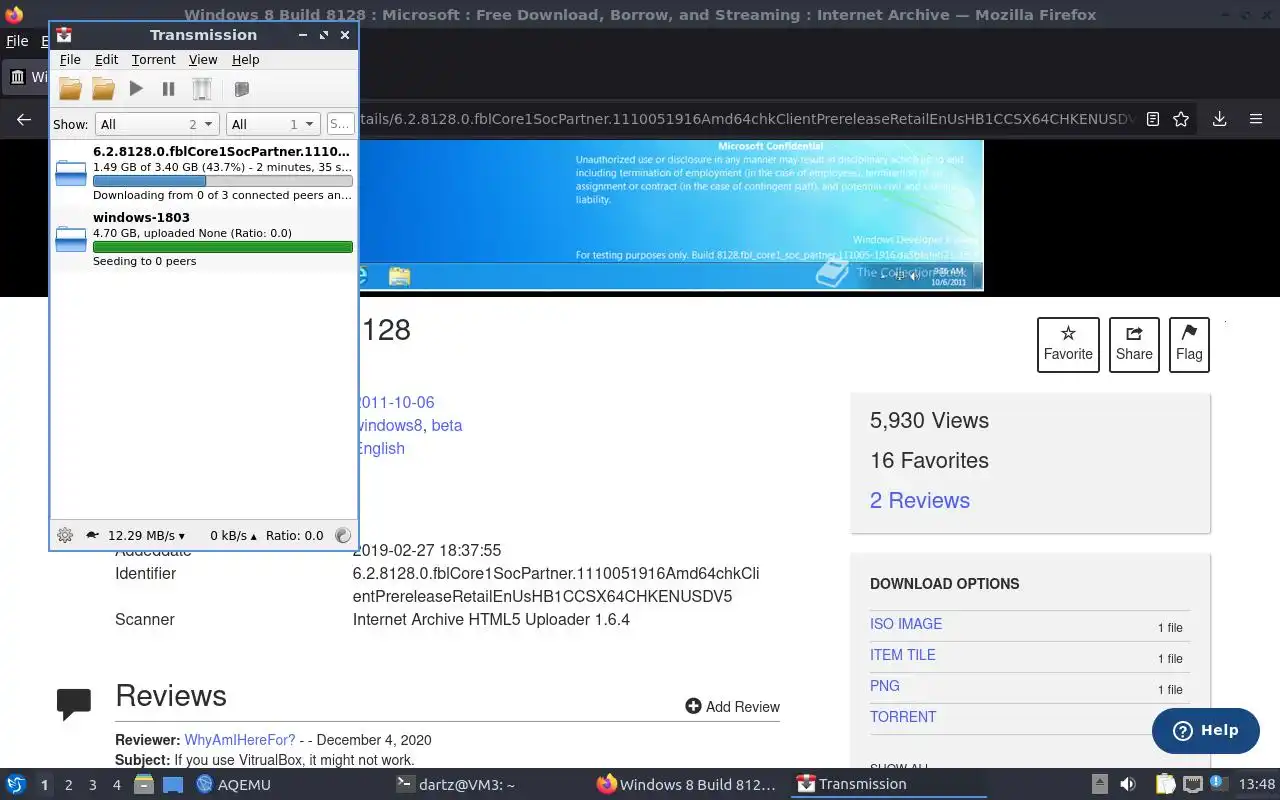
Task: Toggle Firefox reader view icon
Action: coord(1153,119)
